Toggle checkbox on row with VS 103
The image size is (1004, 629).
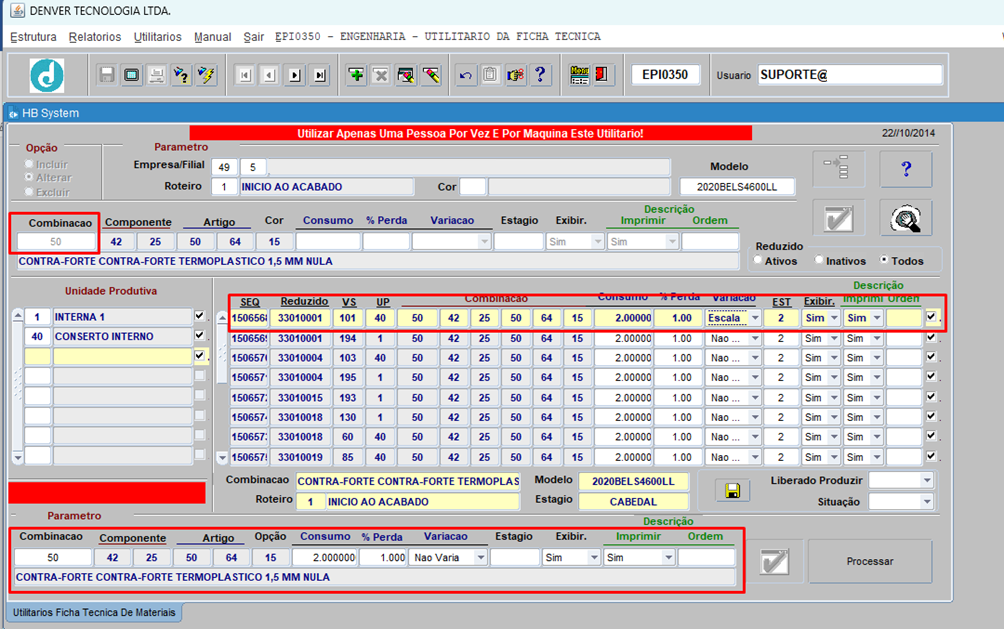[x=931, y=357]
